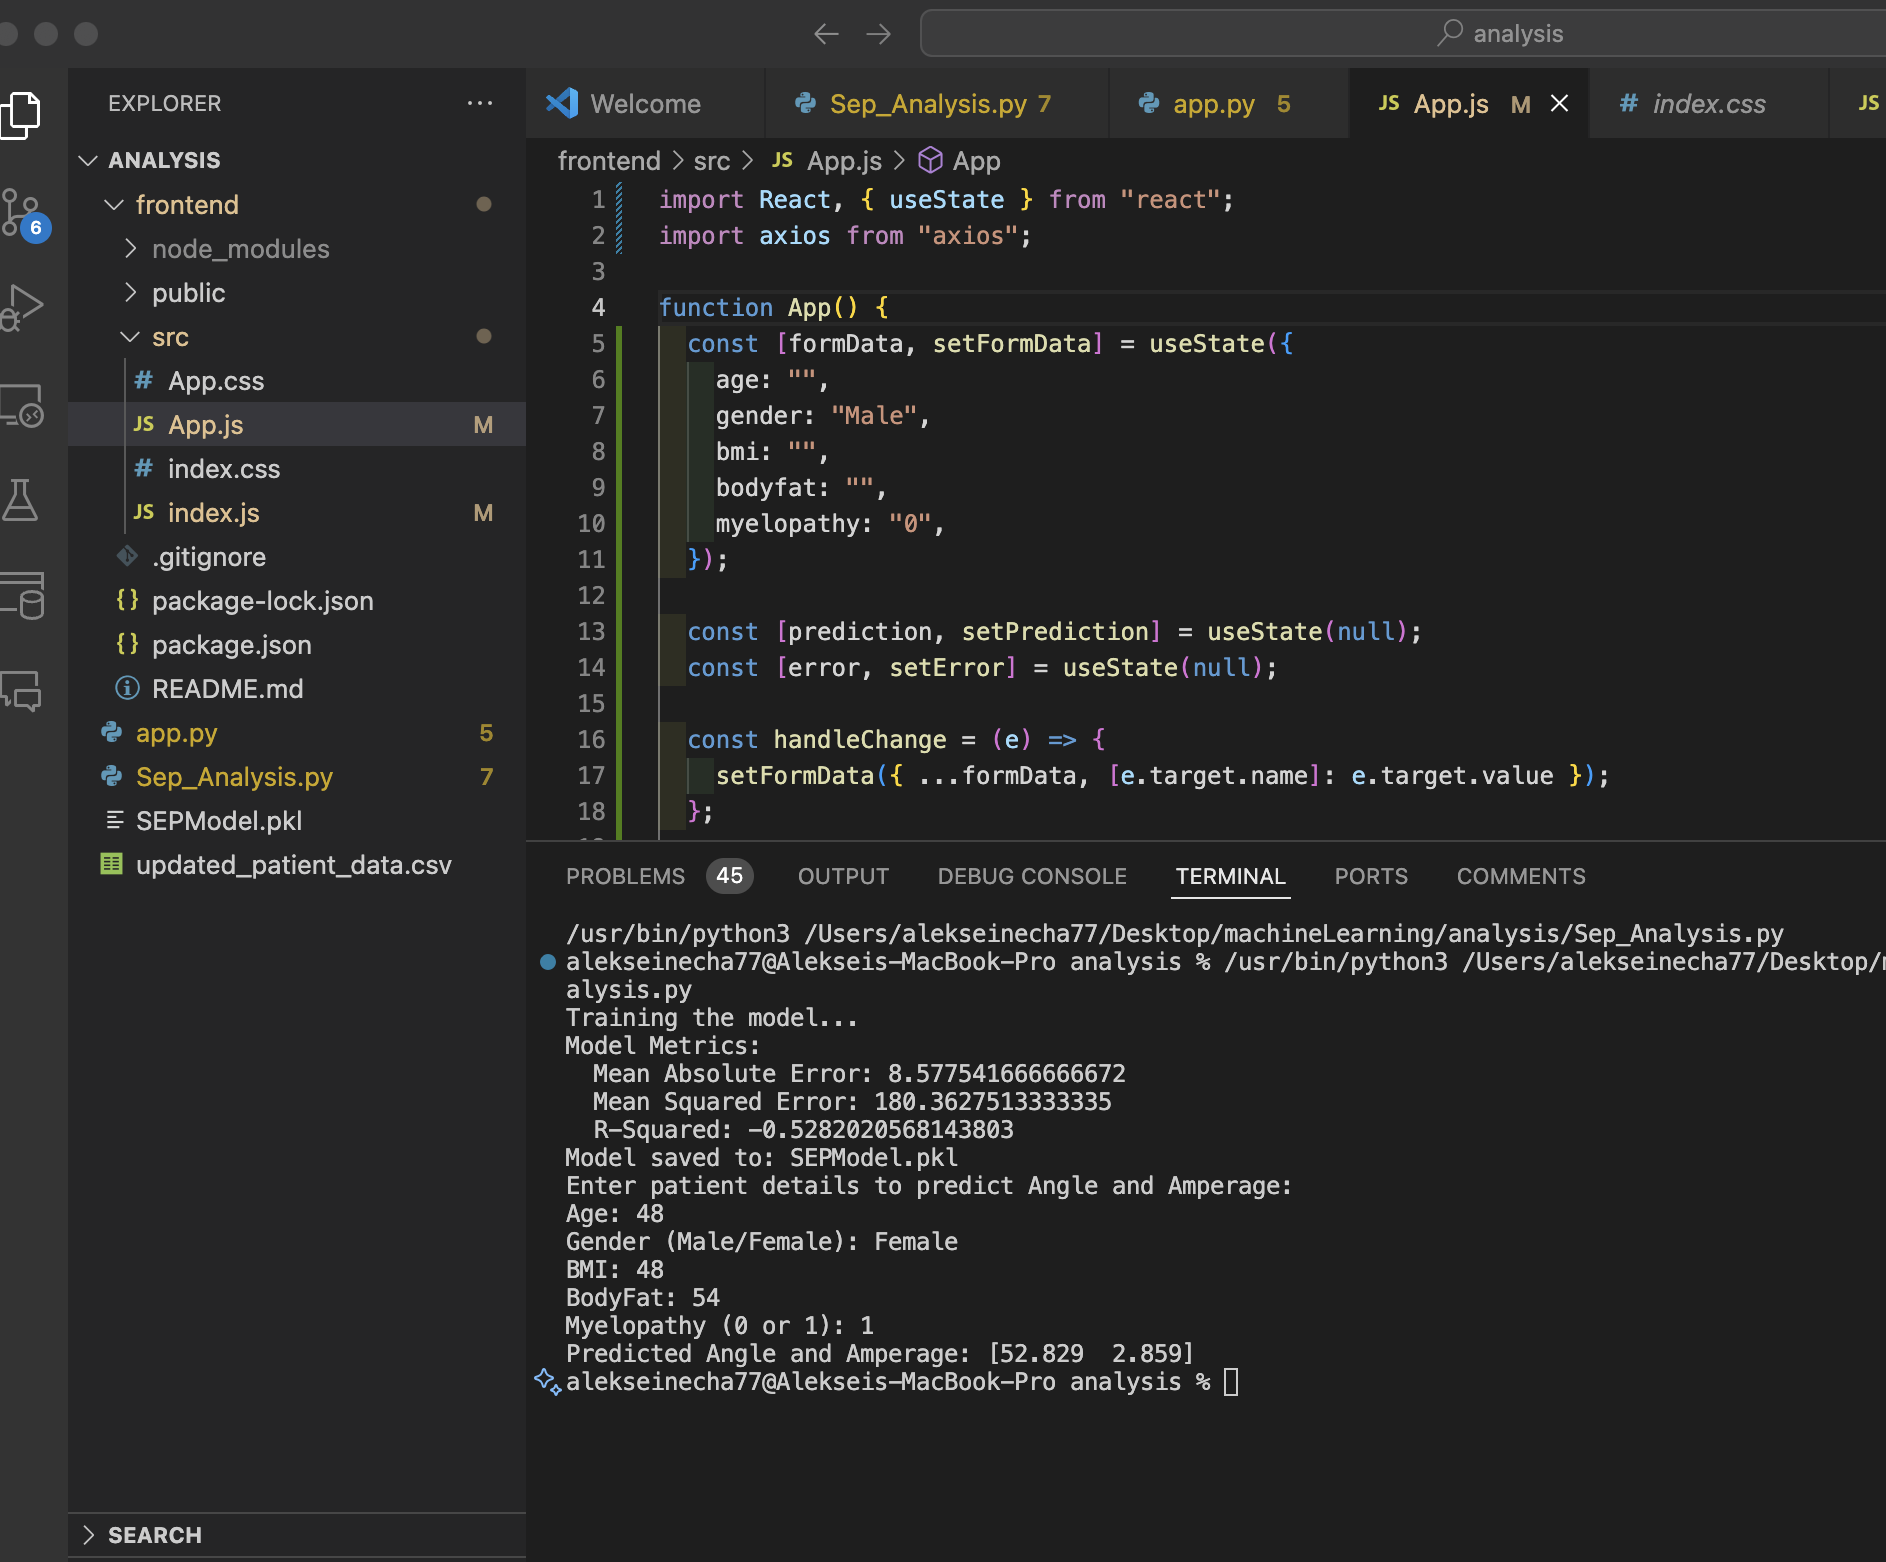Open updated_patient_data.csv in the explorer
Screen dimensions: 1886x1562
293,865
